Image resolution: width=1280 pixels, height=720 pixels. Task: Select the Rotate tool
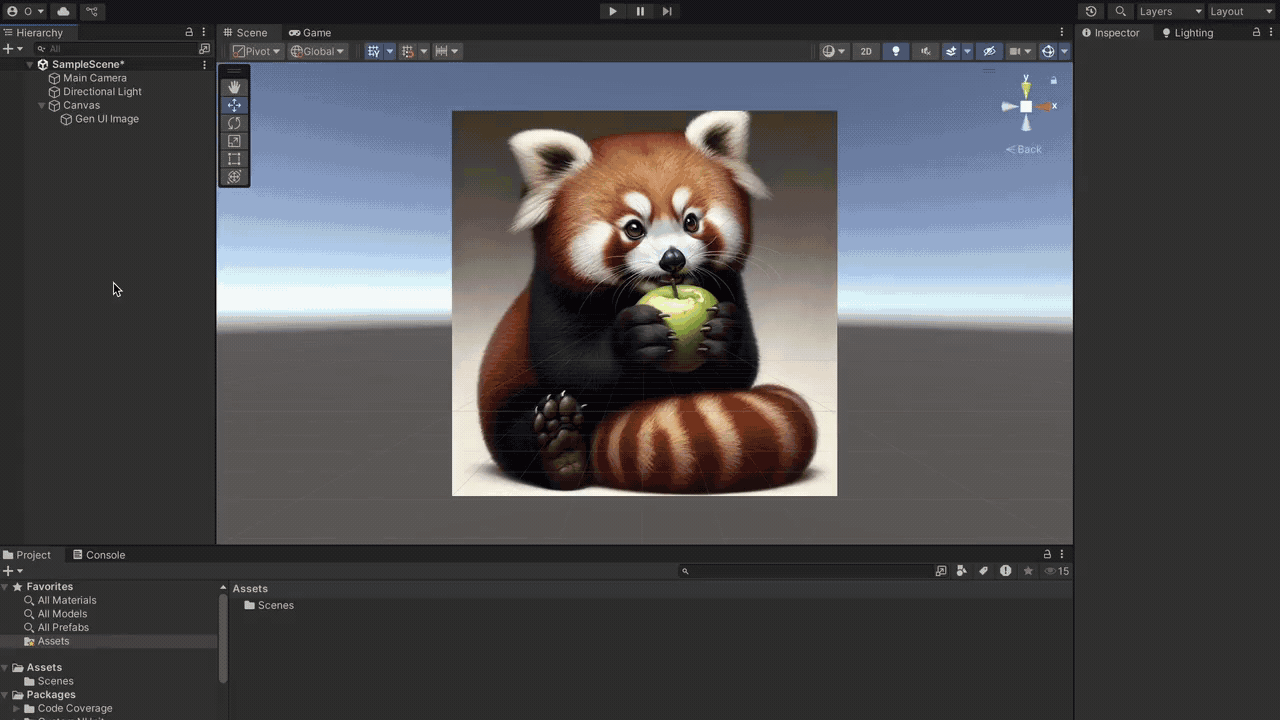234,122
